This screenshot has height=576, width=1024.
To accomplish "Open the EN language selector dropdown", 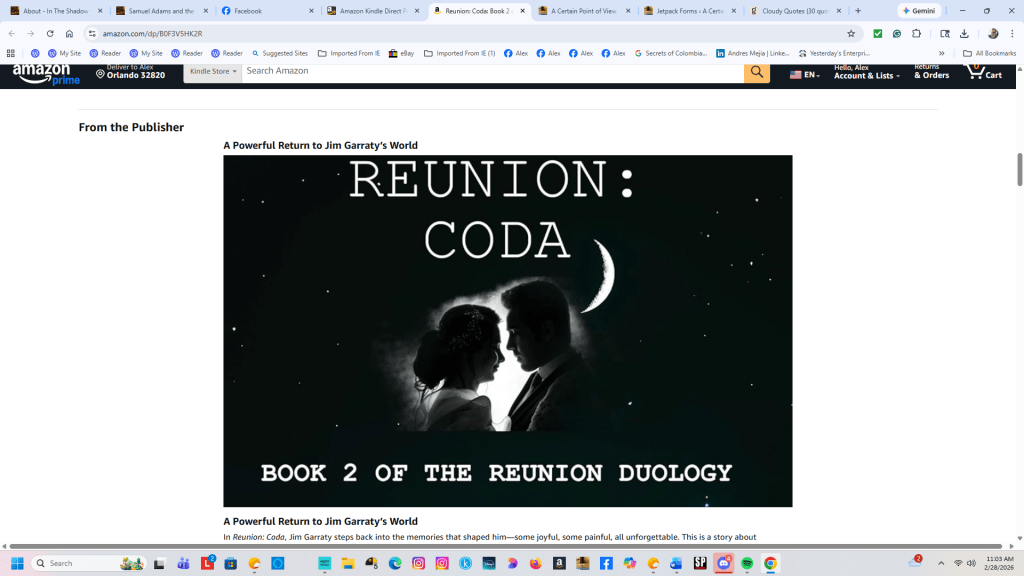I will 804,75.
